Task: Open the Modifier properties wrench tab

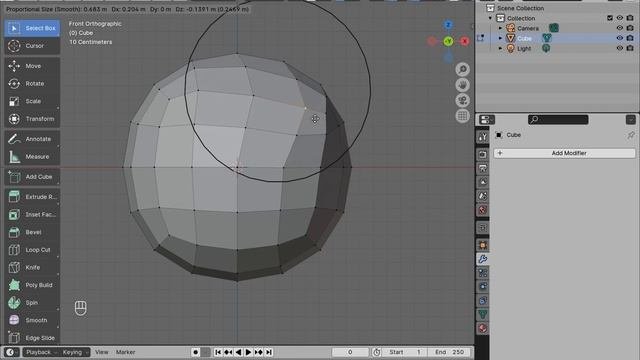Action: (x=482, y=259)
